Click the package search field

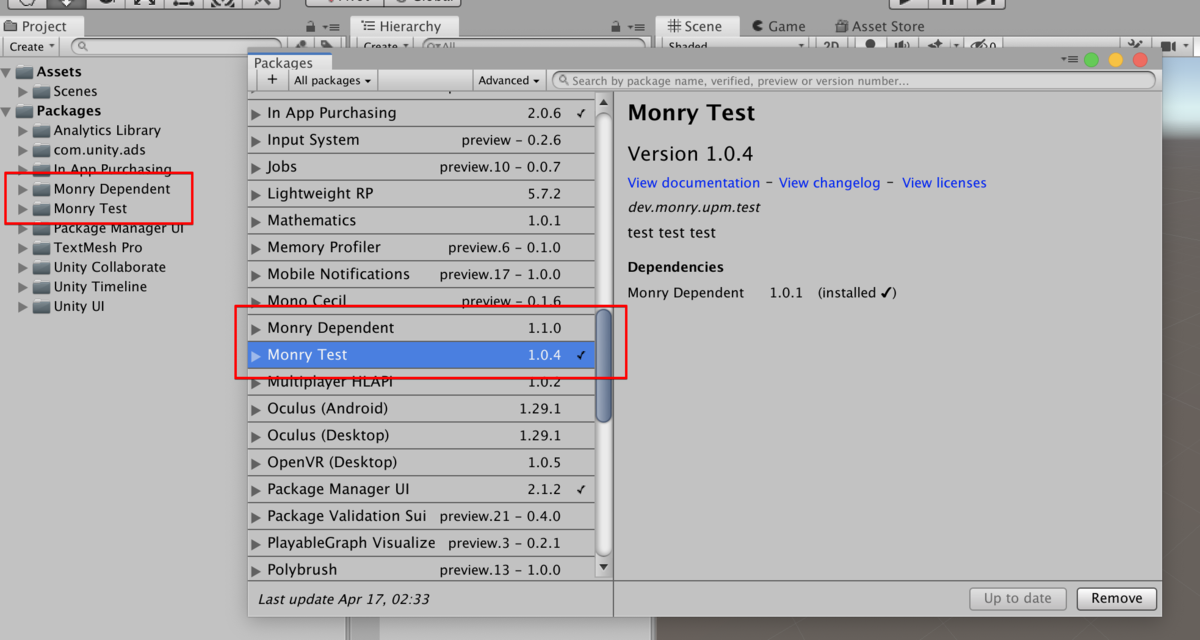pos(853,81)
